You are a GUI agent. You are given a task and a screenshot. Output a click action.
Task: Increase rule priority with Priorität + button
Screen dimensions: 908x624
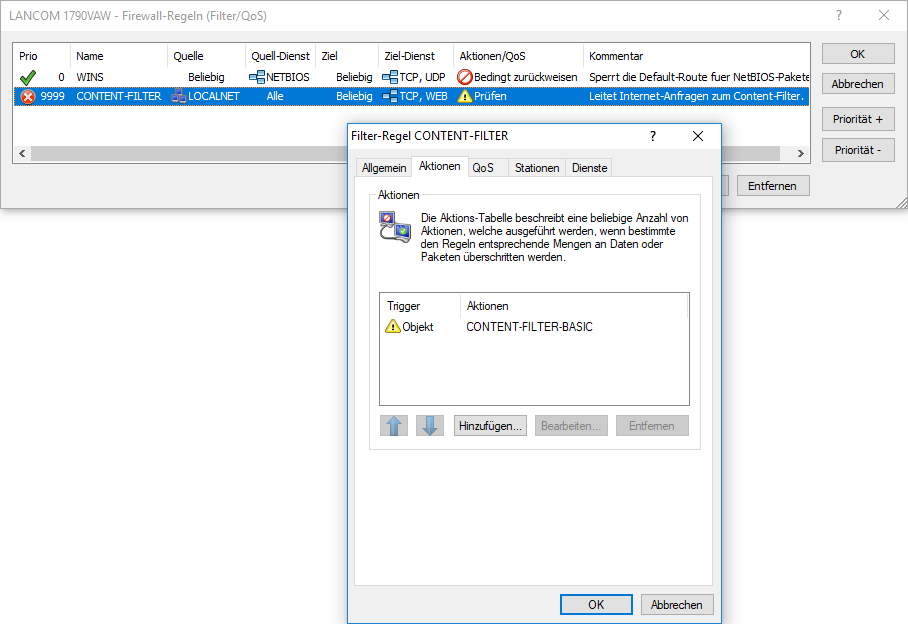[857, 119]
